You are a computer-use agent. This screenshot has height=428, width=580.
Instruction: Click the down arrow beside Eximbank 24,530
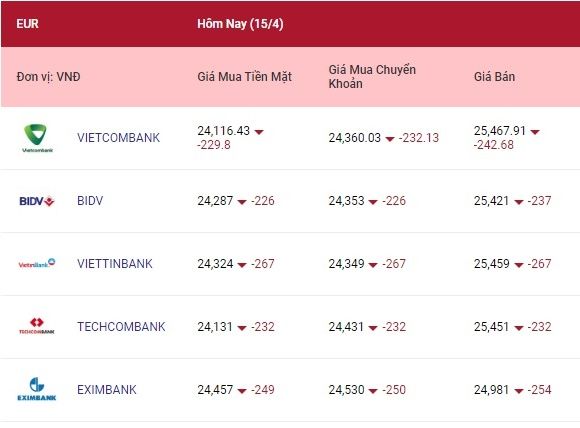373,391
